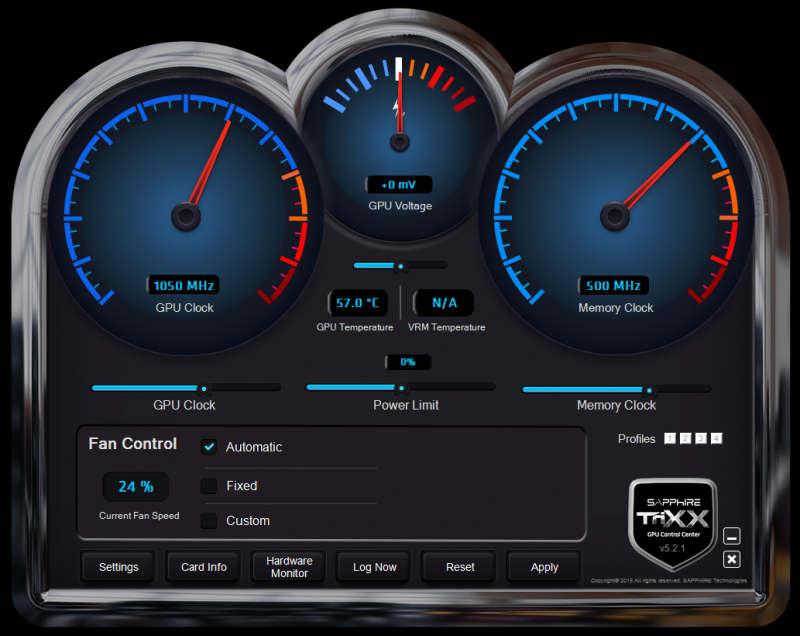The width and height of the screenshot is (800, 636).
Task: Check the Custom fan control option
Action: (209, 521)
